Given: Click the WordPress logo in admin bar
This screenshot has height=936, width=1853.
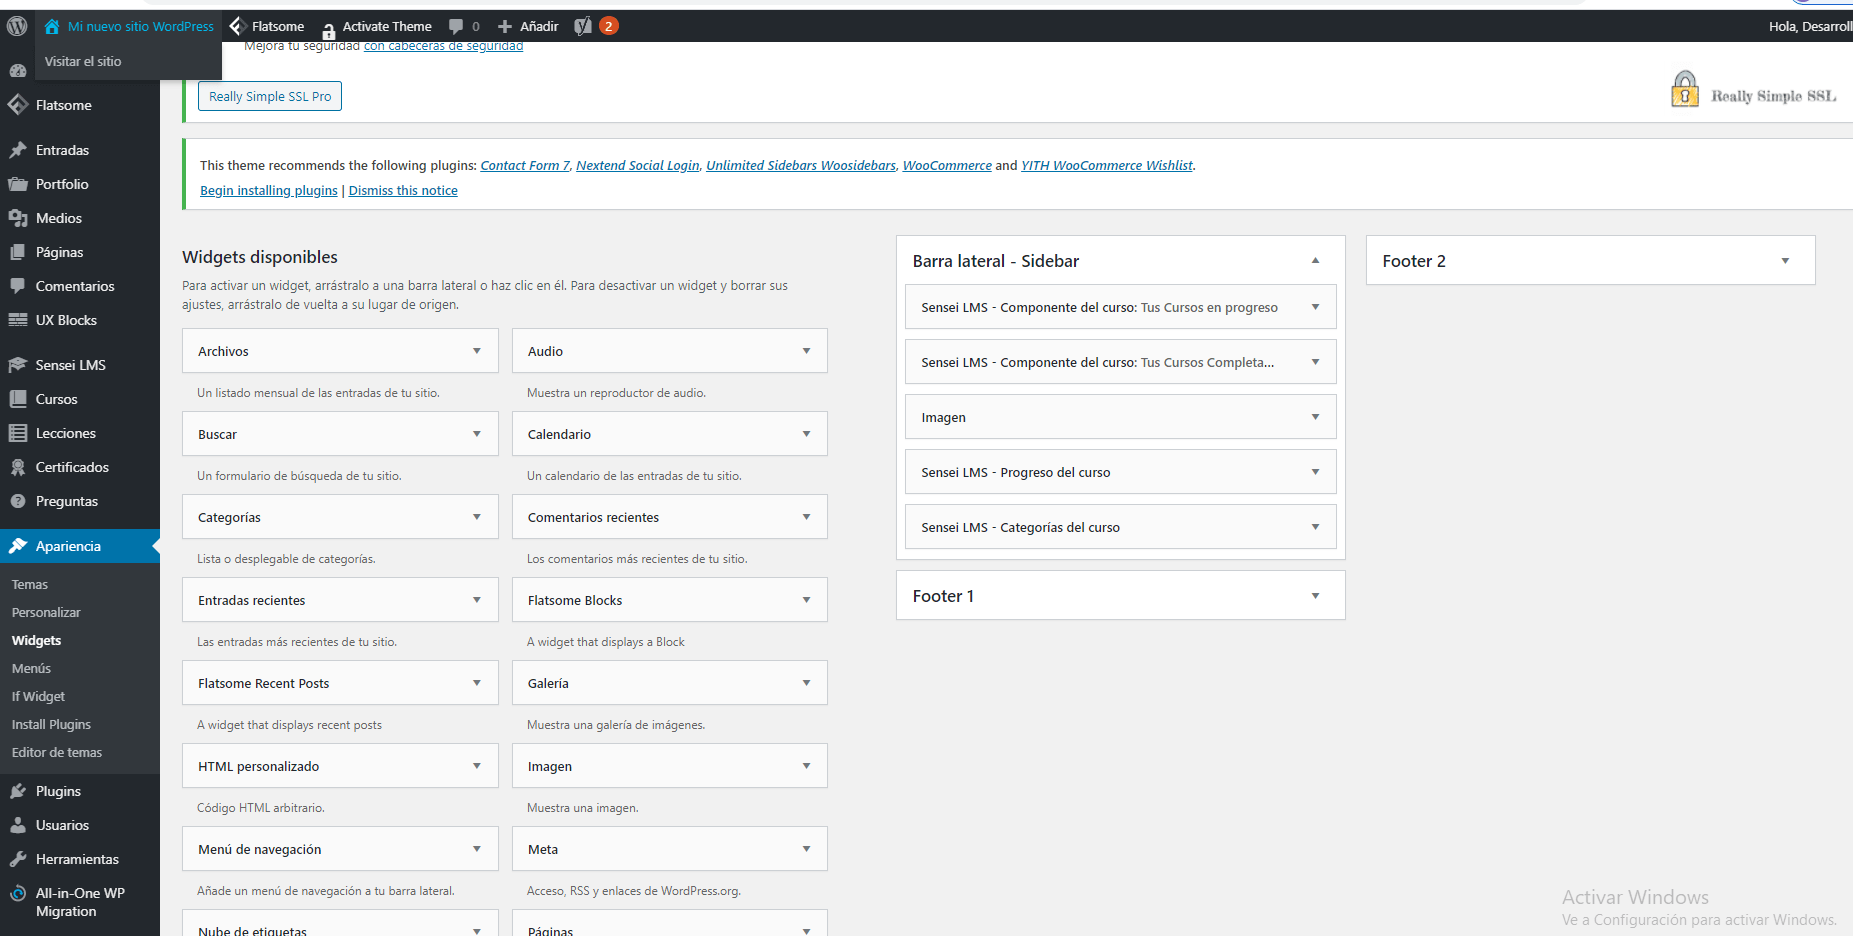Looking at the screenshot, I should pos(17,26).
